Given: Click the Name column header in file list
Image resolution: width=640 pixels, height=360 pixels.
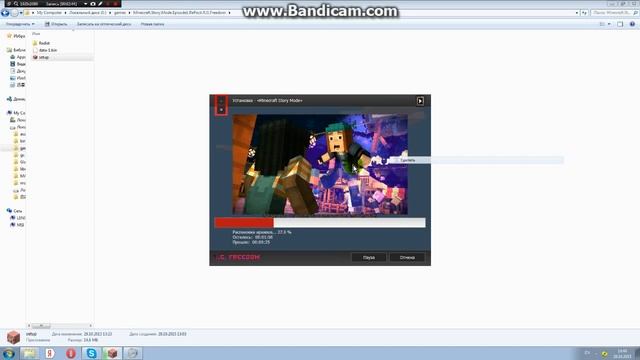Looking at the screenshot, I should pyautogui.click(x=36, y=33).
